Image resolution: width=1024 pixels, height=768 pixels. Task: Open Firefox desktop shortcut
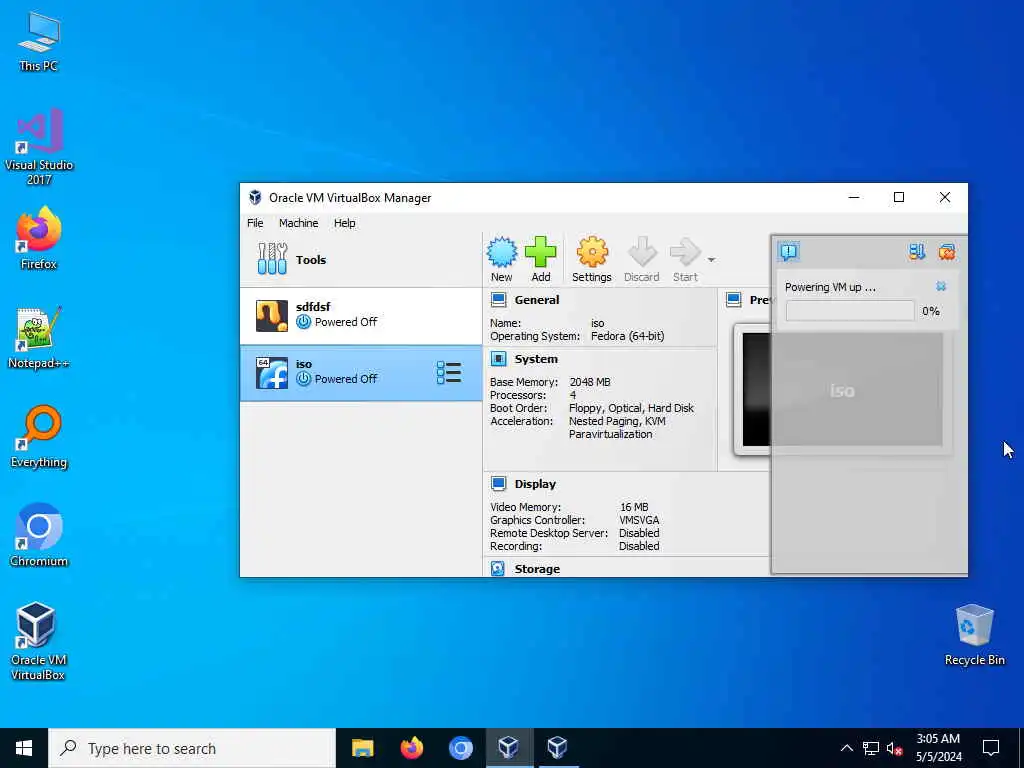[39, 238]
